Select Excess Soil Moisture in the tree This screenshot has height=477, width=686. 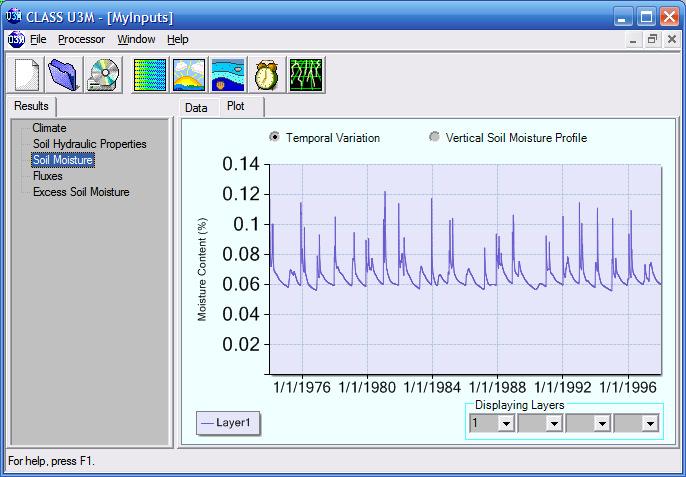point(81,192)
